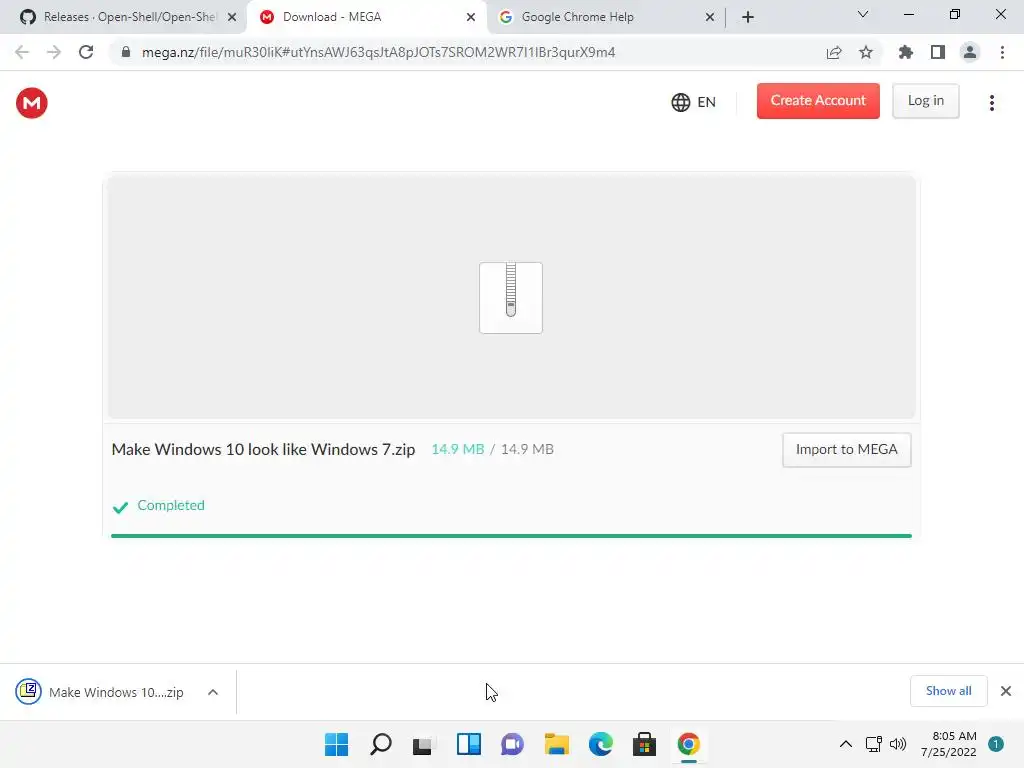The width and height of the screenshot is (1024, 768).
Task: Open the MEGA page three-dot menu
Action: pos(991,103)
